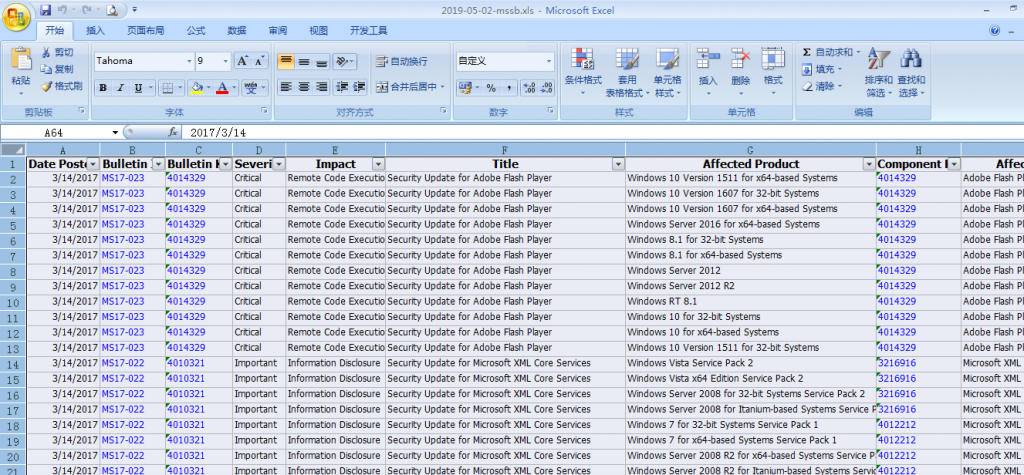The width and height of the screenshot is (1024, 475).
Task: Switch to the 开发工具 ribbon tab
Action: [369, 31]
